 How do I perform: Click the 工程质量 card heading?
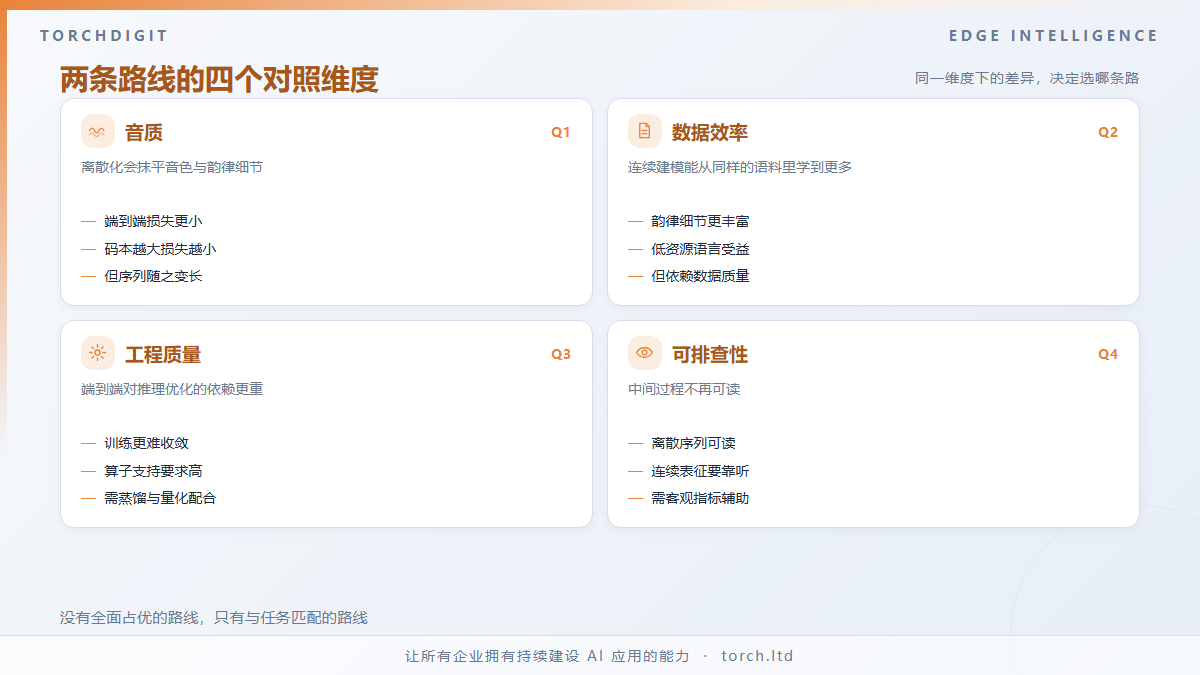[163, 354]
